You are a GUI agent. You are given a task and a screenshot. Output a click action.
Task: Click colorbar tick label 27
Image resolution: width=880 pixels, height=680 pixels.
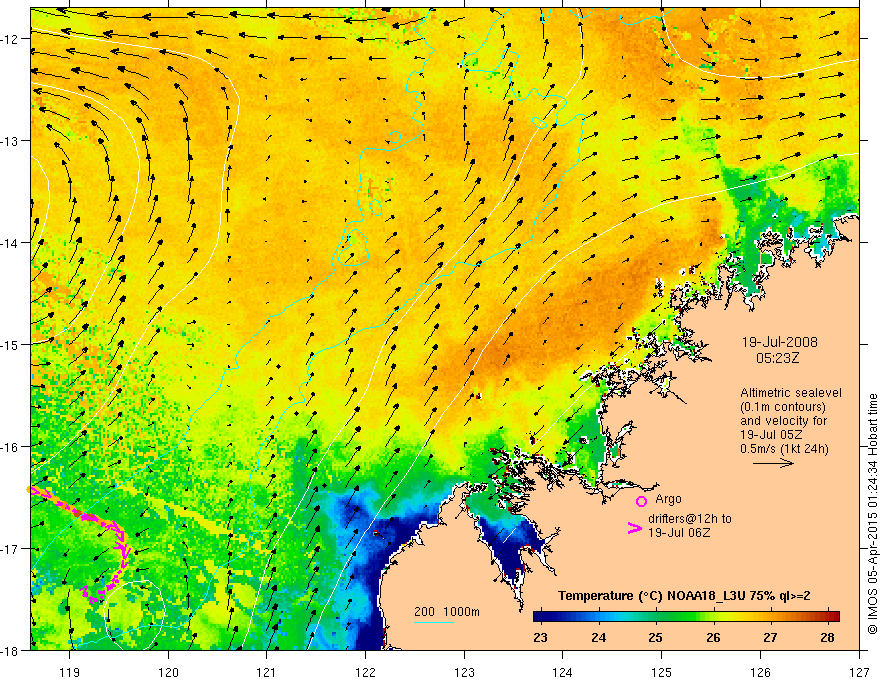[771, 637]
